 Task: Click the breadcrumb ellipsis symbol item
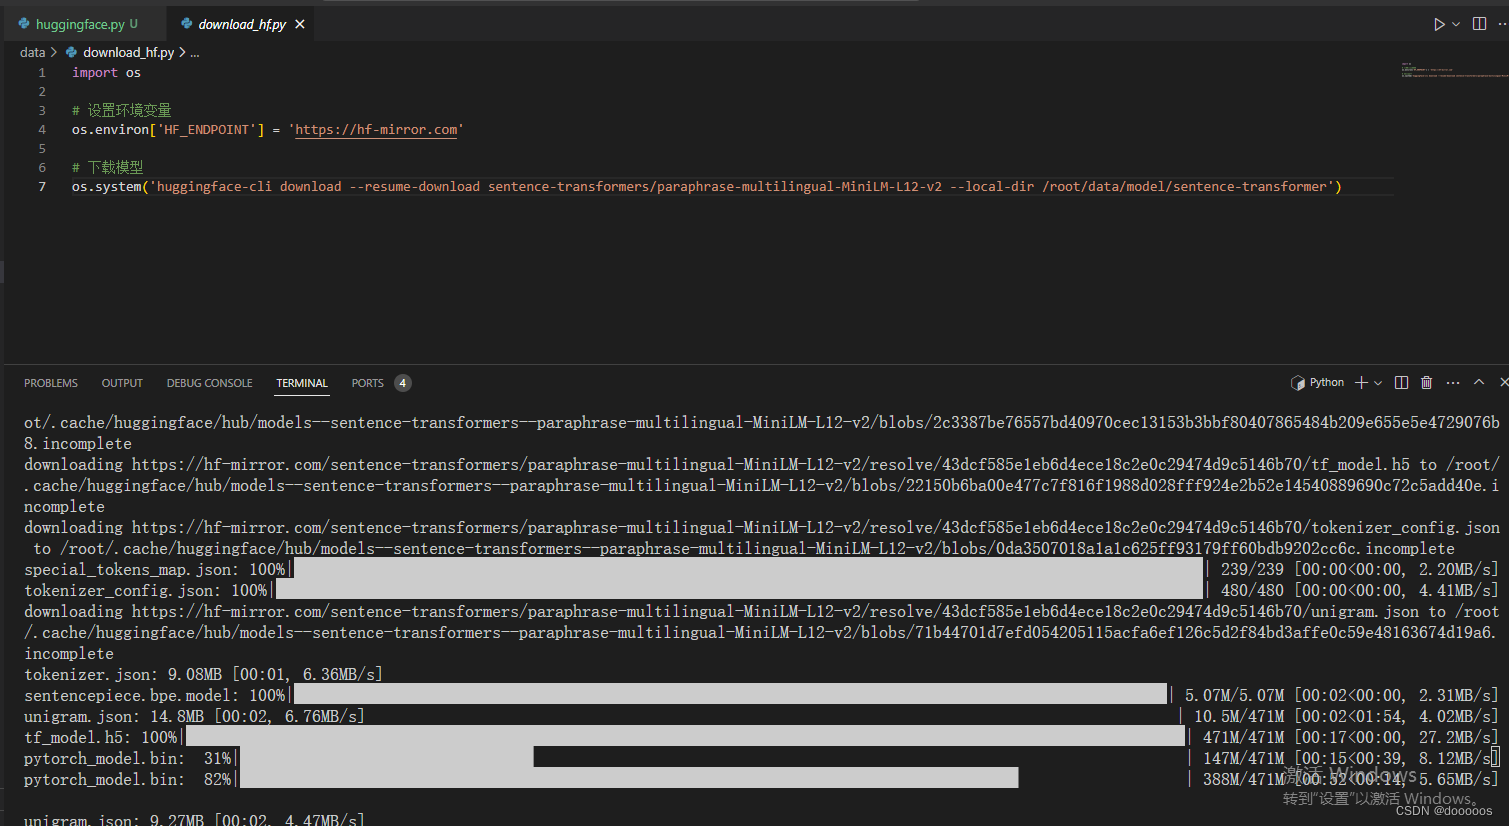tap(195, 52)
